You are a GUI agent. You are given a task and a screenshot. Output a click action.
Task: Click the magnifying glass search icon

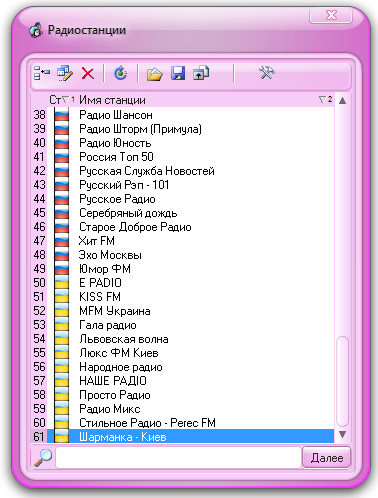click(43, 458)
